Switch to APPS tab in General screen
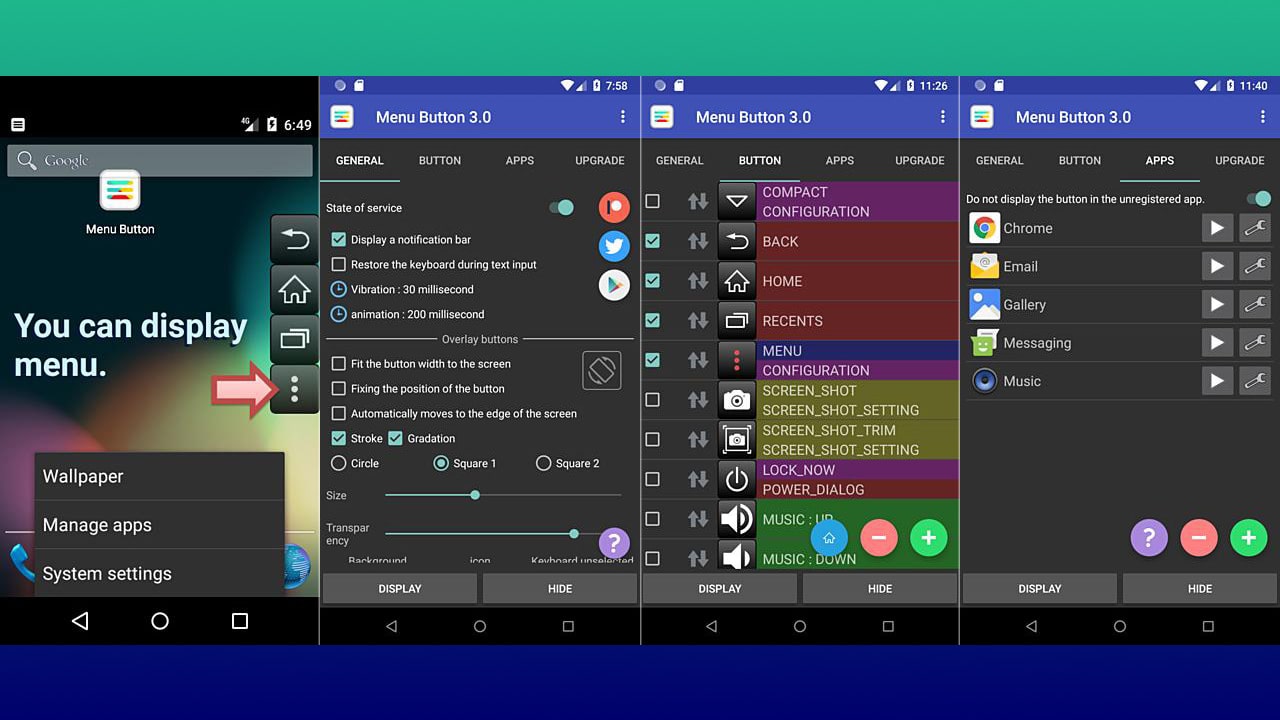Image resolution: width=1280 pixels, height=720 pixels. click(x=520, y=160)
